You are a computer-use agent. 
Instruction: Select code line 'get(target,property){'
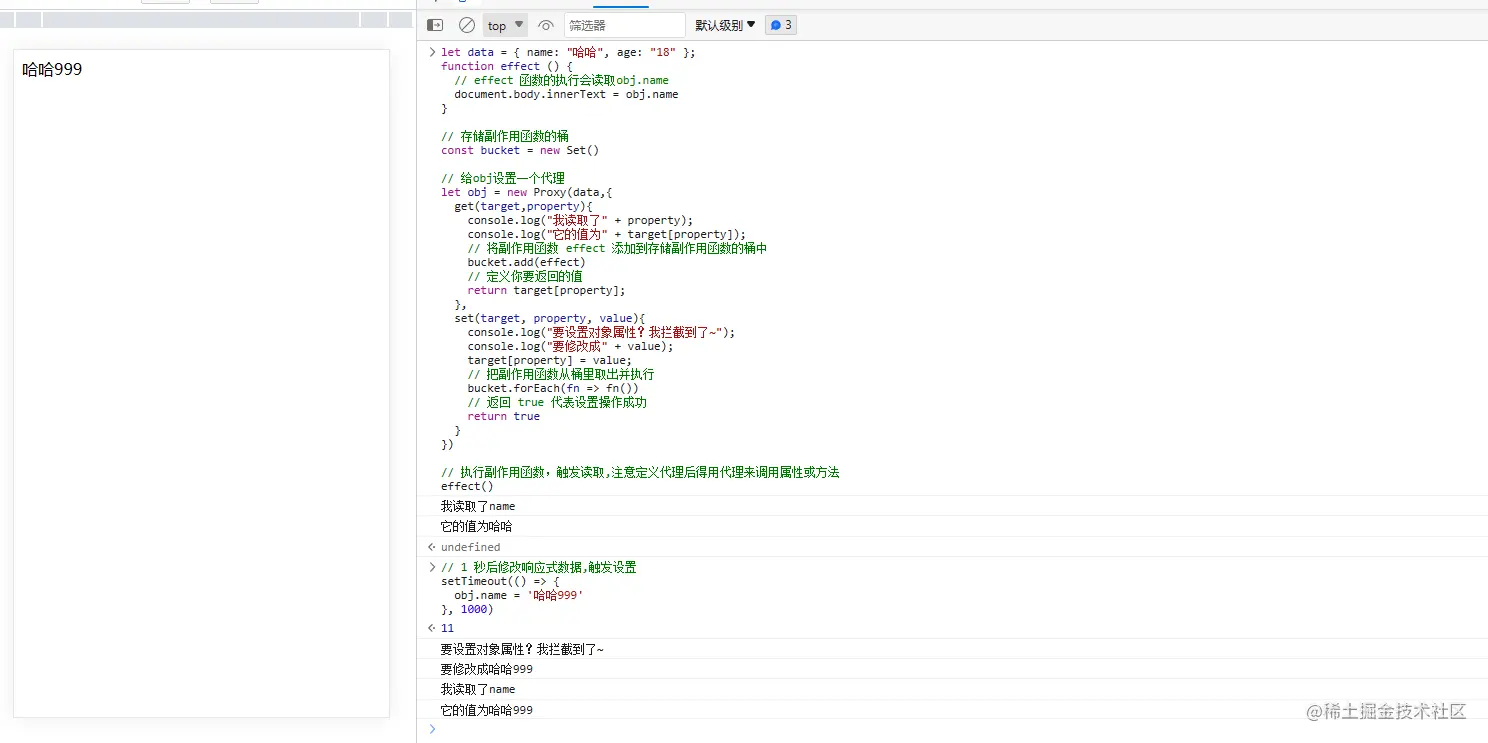(523, 206)
